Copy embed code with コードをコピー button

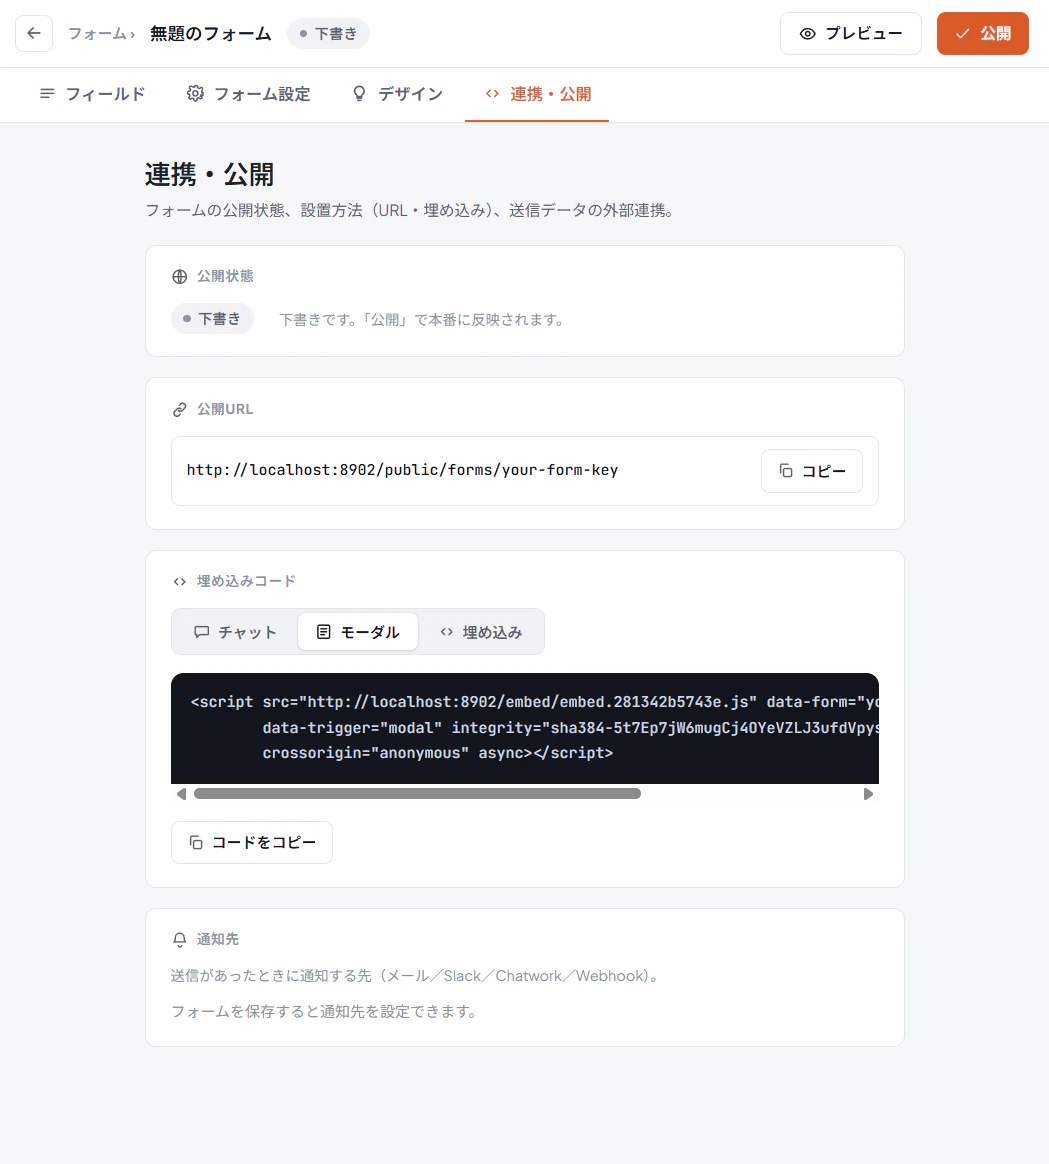point(252,843)
